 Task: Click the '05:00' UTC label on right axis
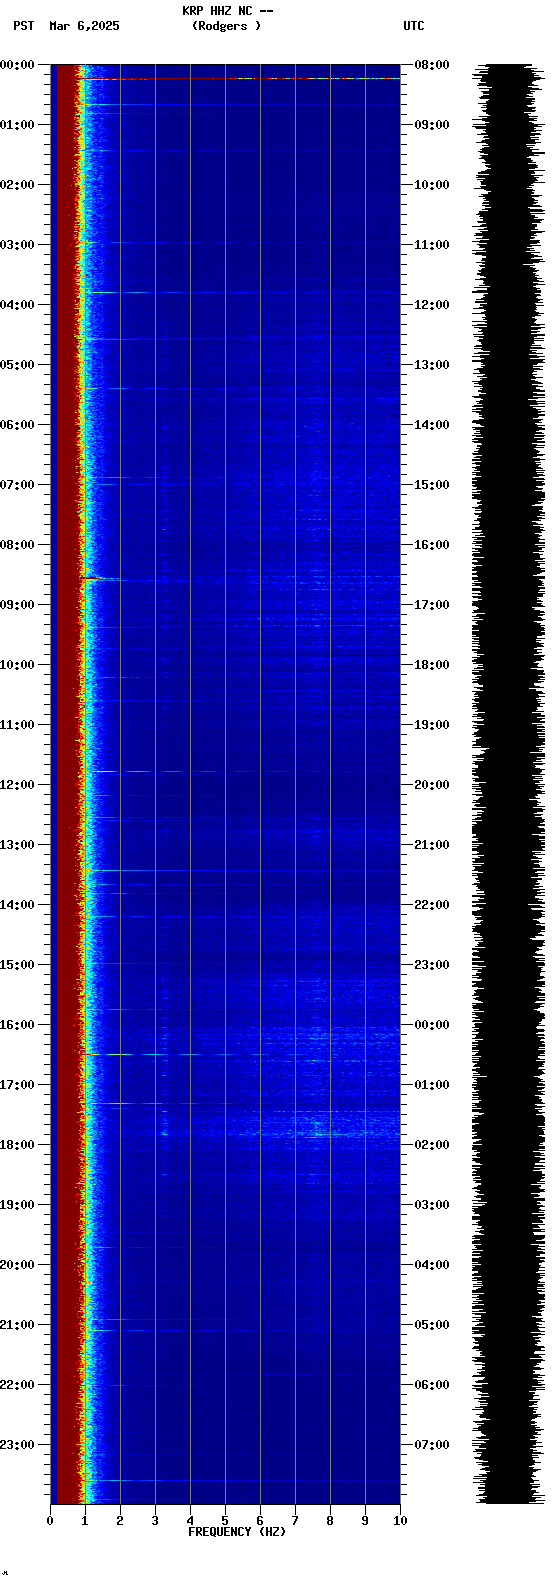(x=432, y=1325)
